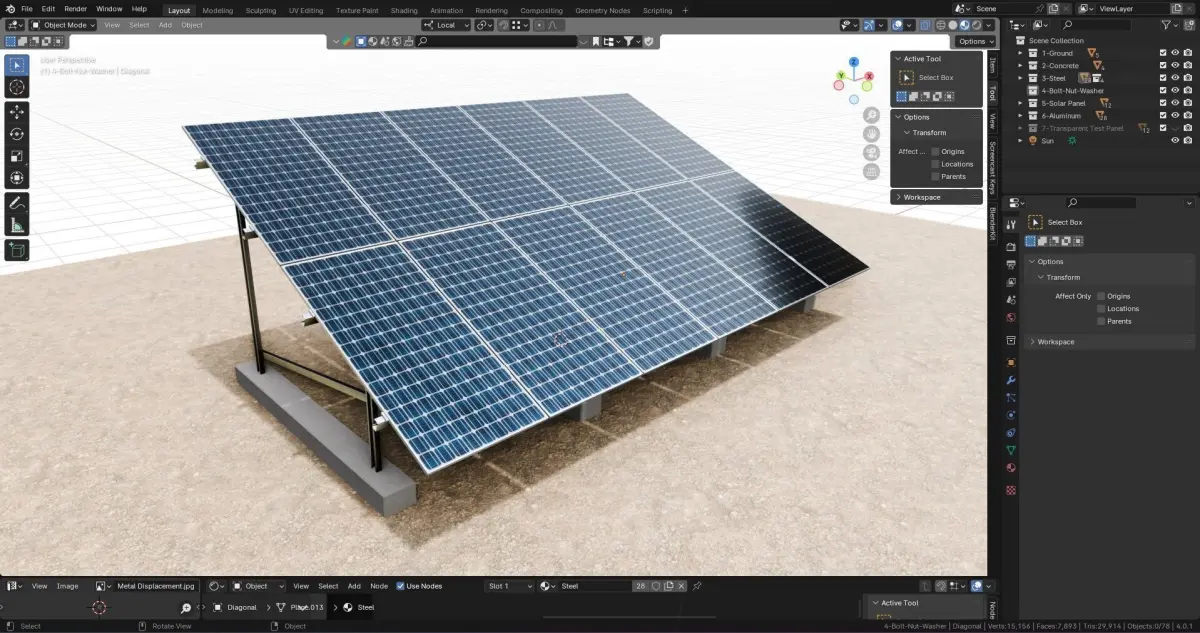Open the Object Mode dropdown
Viewport: 1200px width, 633px height.
pos(63,25)
